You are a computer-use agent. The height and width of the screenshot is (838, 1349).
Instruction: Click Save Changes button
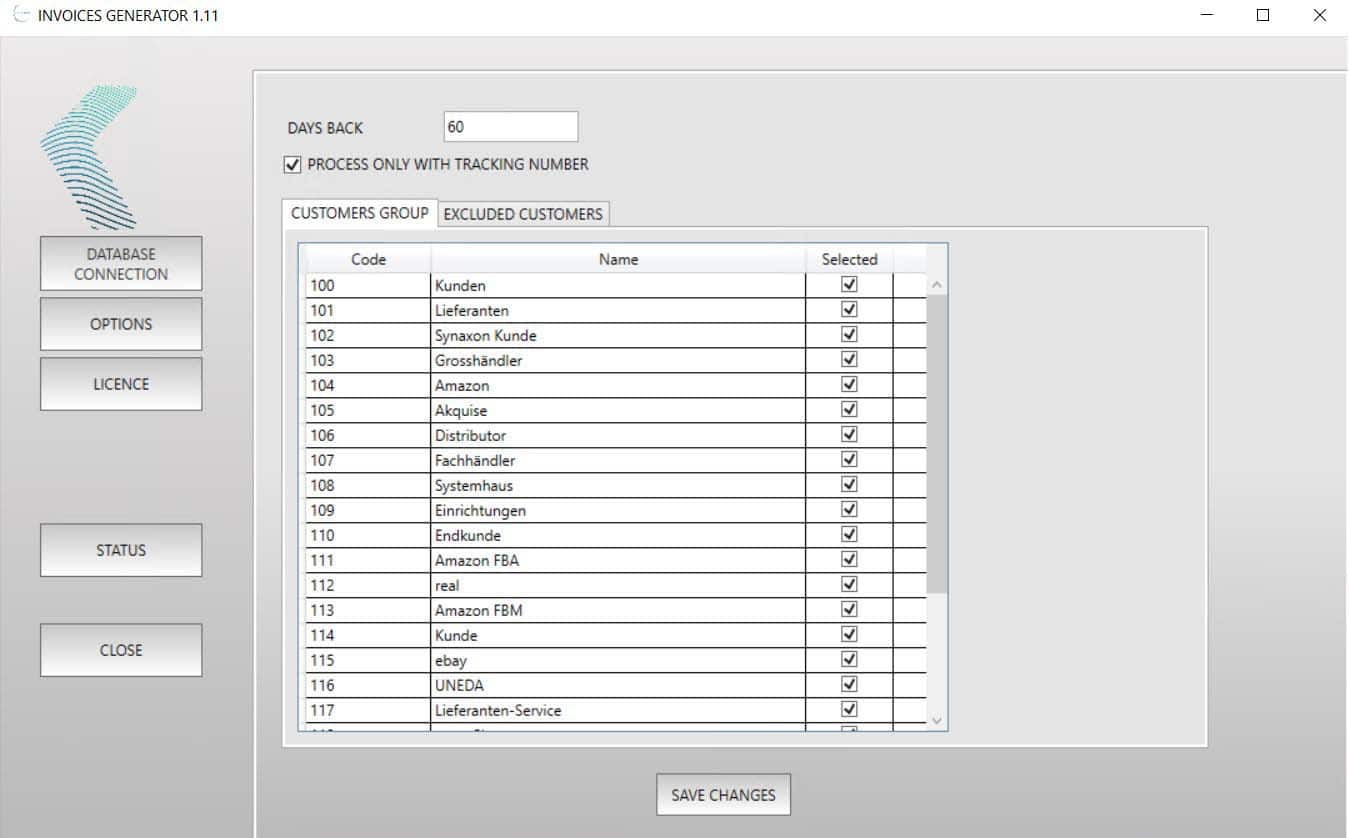point(723,795)
